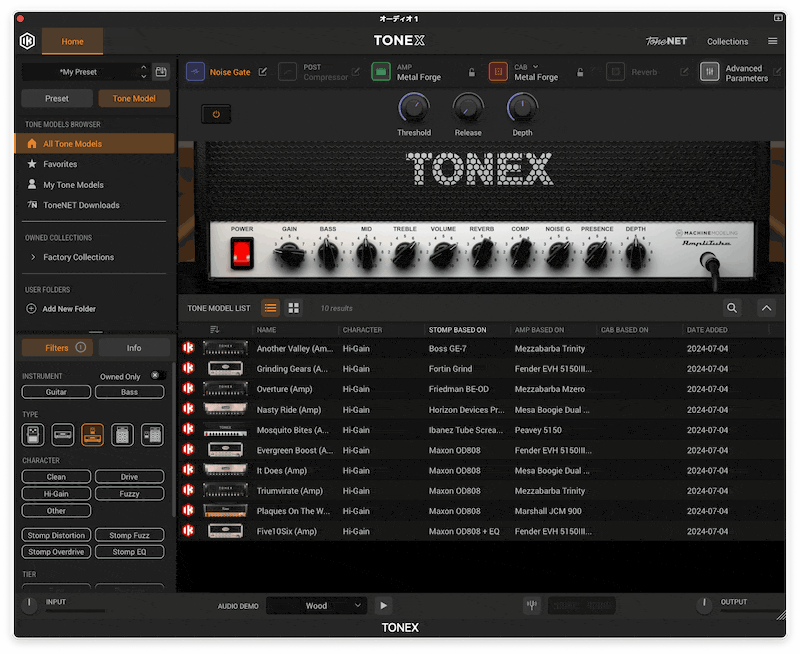Expand Factory Collections
This screenshot has width=800, height=654.
point(34,257)
